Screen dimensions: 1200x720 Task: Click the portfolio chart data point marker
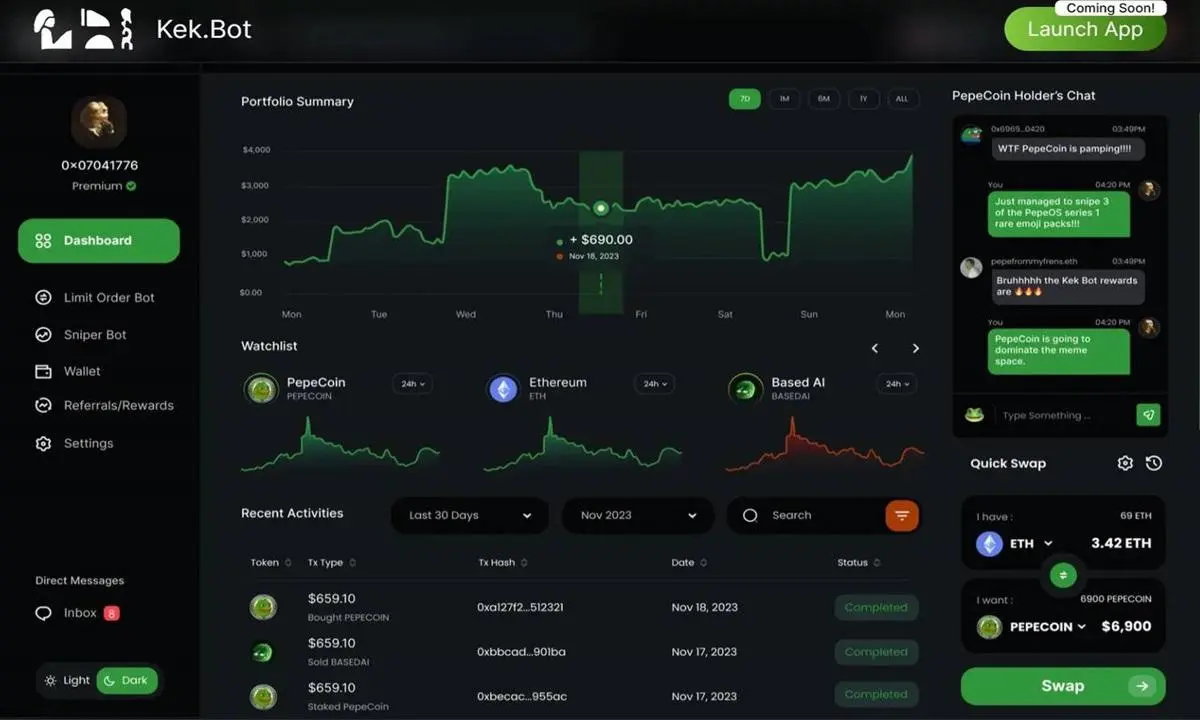[601, 208]
